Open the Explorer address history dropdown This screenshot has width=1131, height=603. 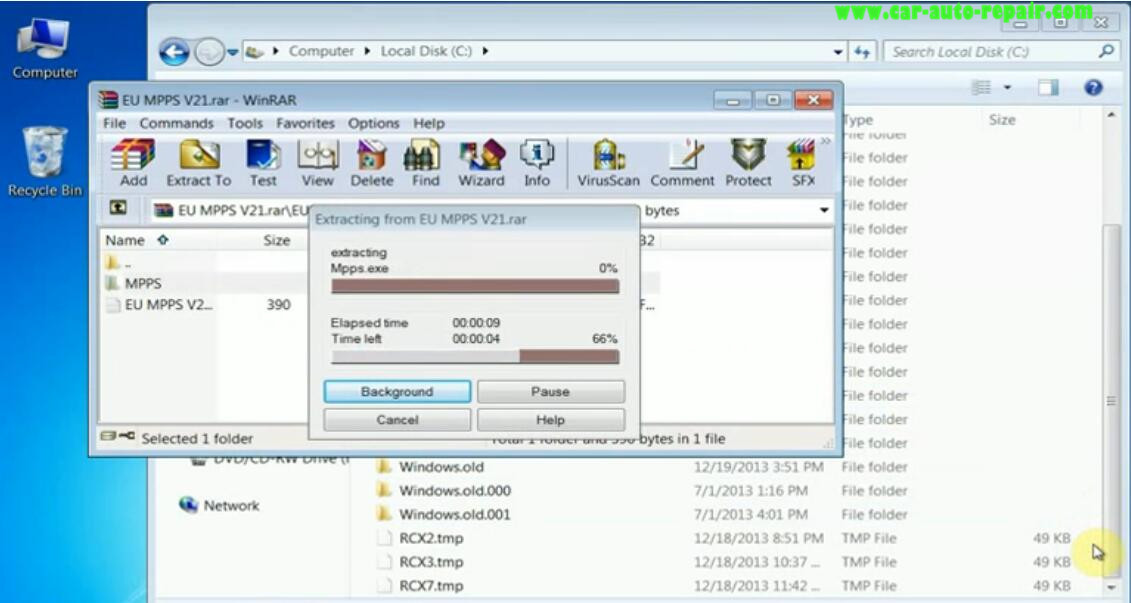[837, 52]
